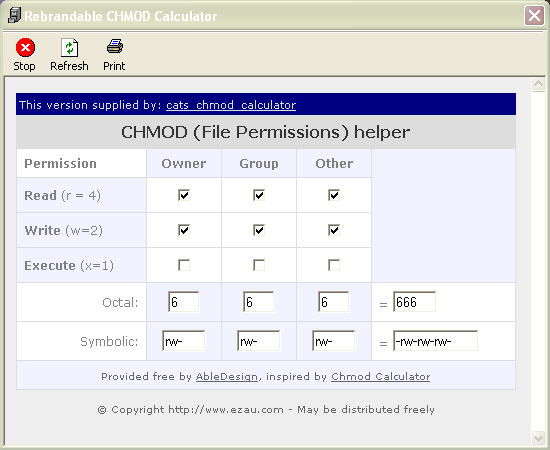Screen dimensions: 550x450
Task: Open the Chmod Calculator link
Action: pos(381,376)
